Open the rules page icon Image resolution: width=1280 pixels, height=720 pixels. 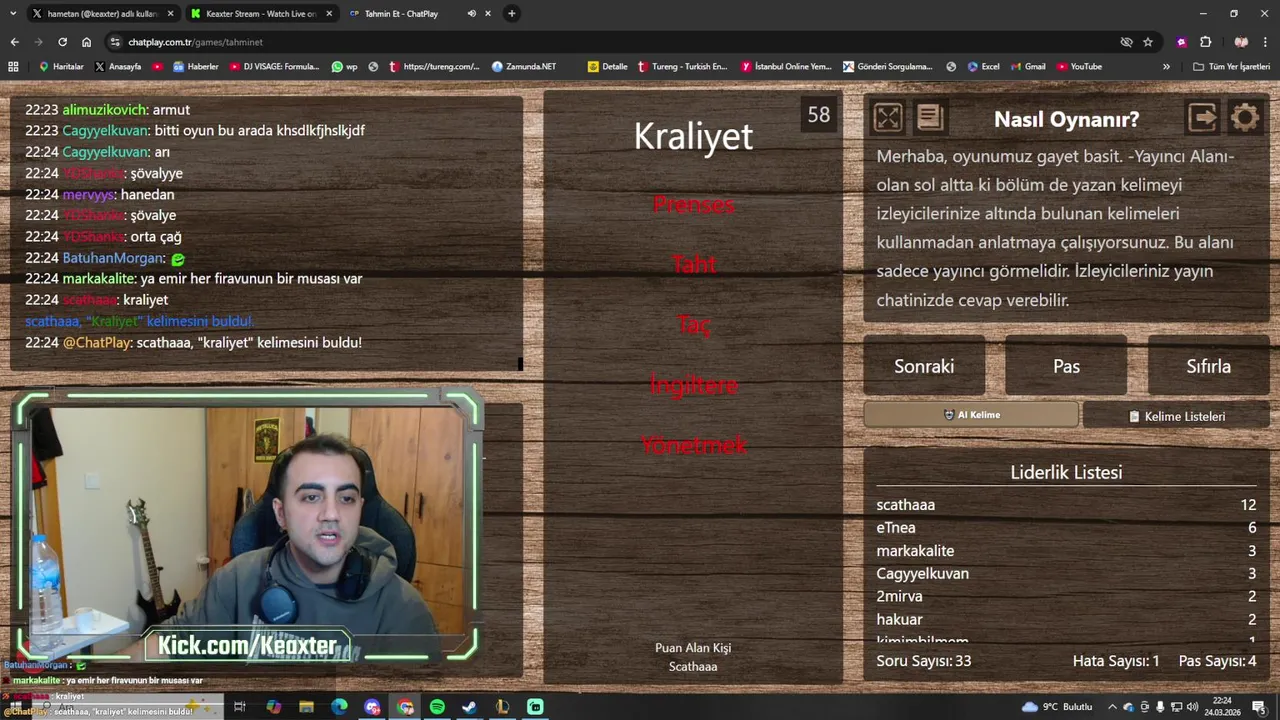[x=929, y=118]
